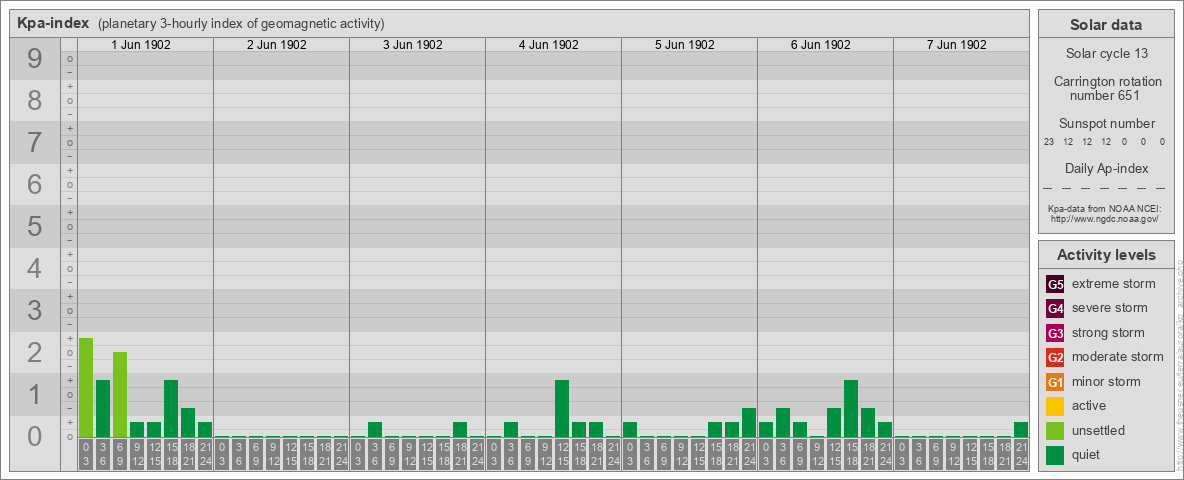Click the Carrington rotation number 651 text
1184x480 pixels.
[x=1107, y=88]
